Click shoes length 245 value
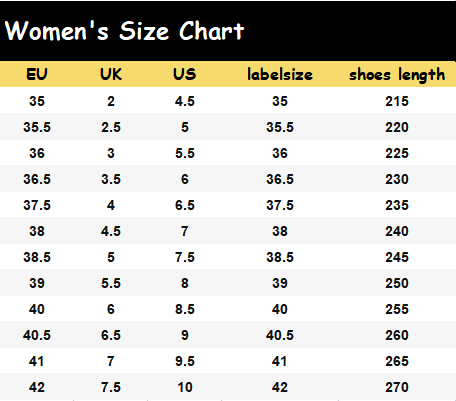This screenshot has width=456, height=401. pyautogui.click(x=397, y=257)
